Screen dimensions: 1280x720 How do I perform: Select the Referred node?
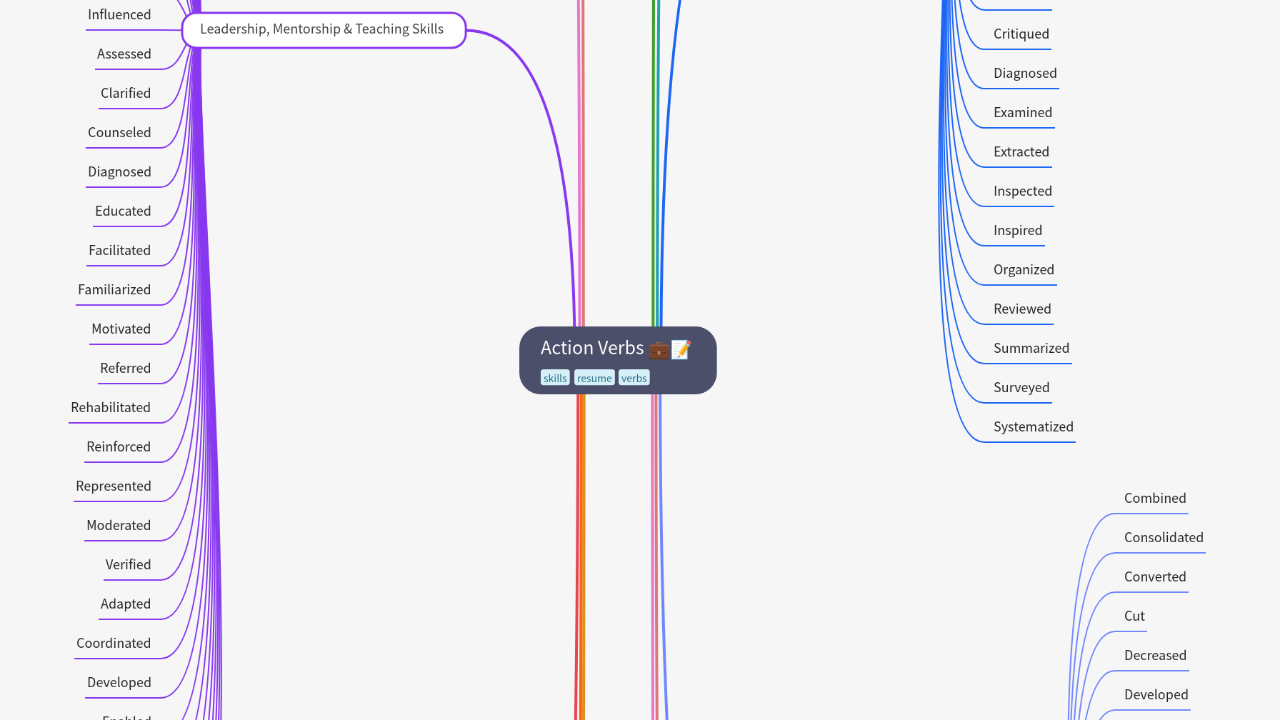coord(125,368)
